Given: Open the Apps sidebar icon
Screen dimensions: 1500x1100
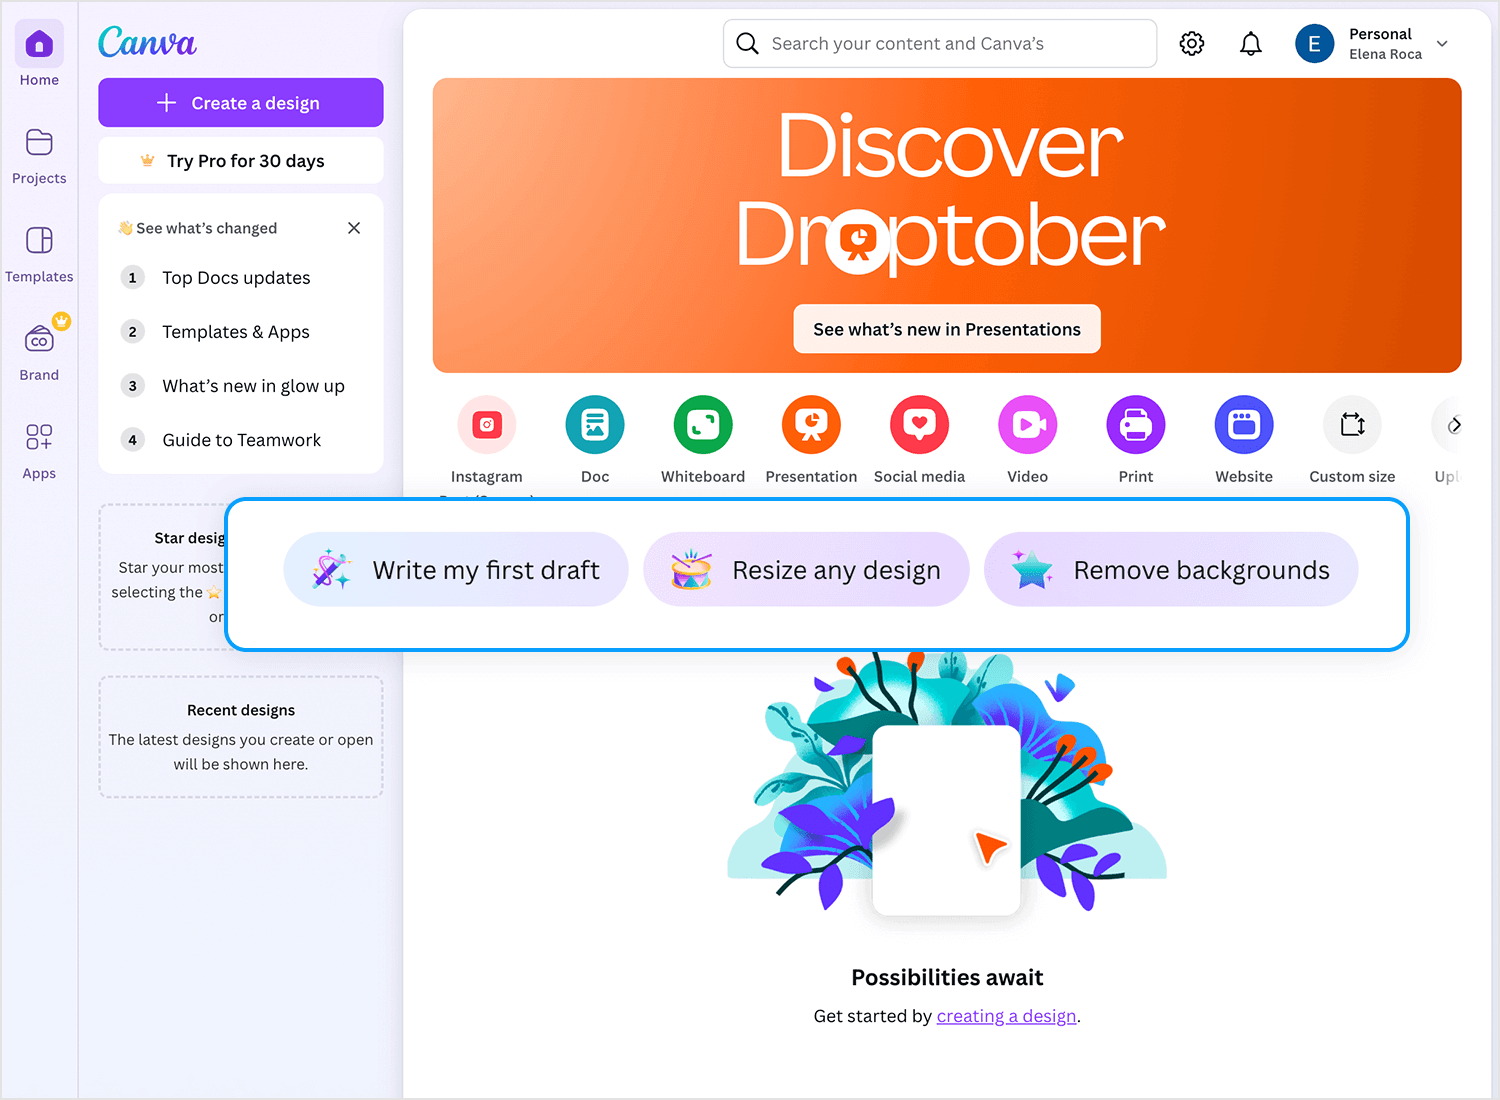Looking at the screenshot, I should coord(39,437).
